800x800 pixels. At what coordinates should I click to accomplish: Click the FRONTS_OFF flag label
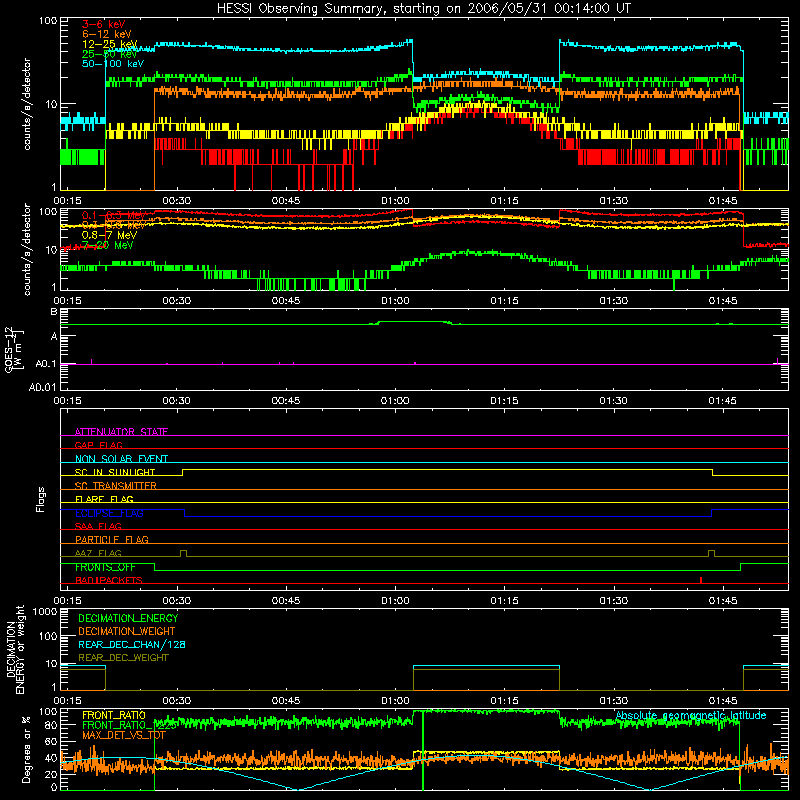(x=105, y=567)
